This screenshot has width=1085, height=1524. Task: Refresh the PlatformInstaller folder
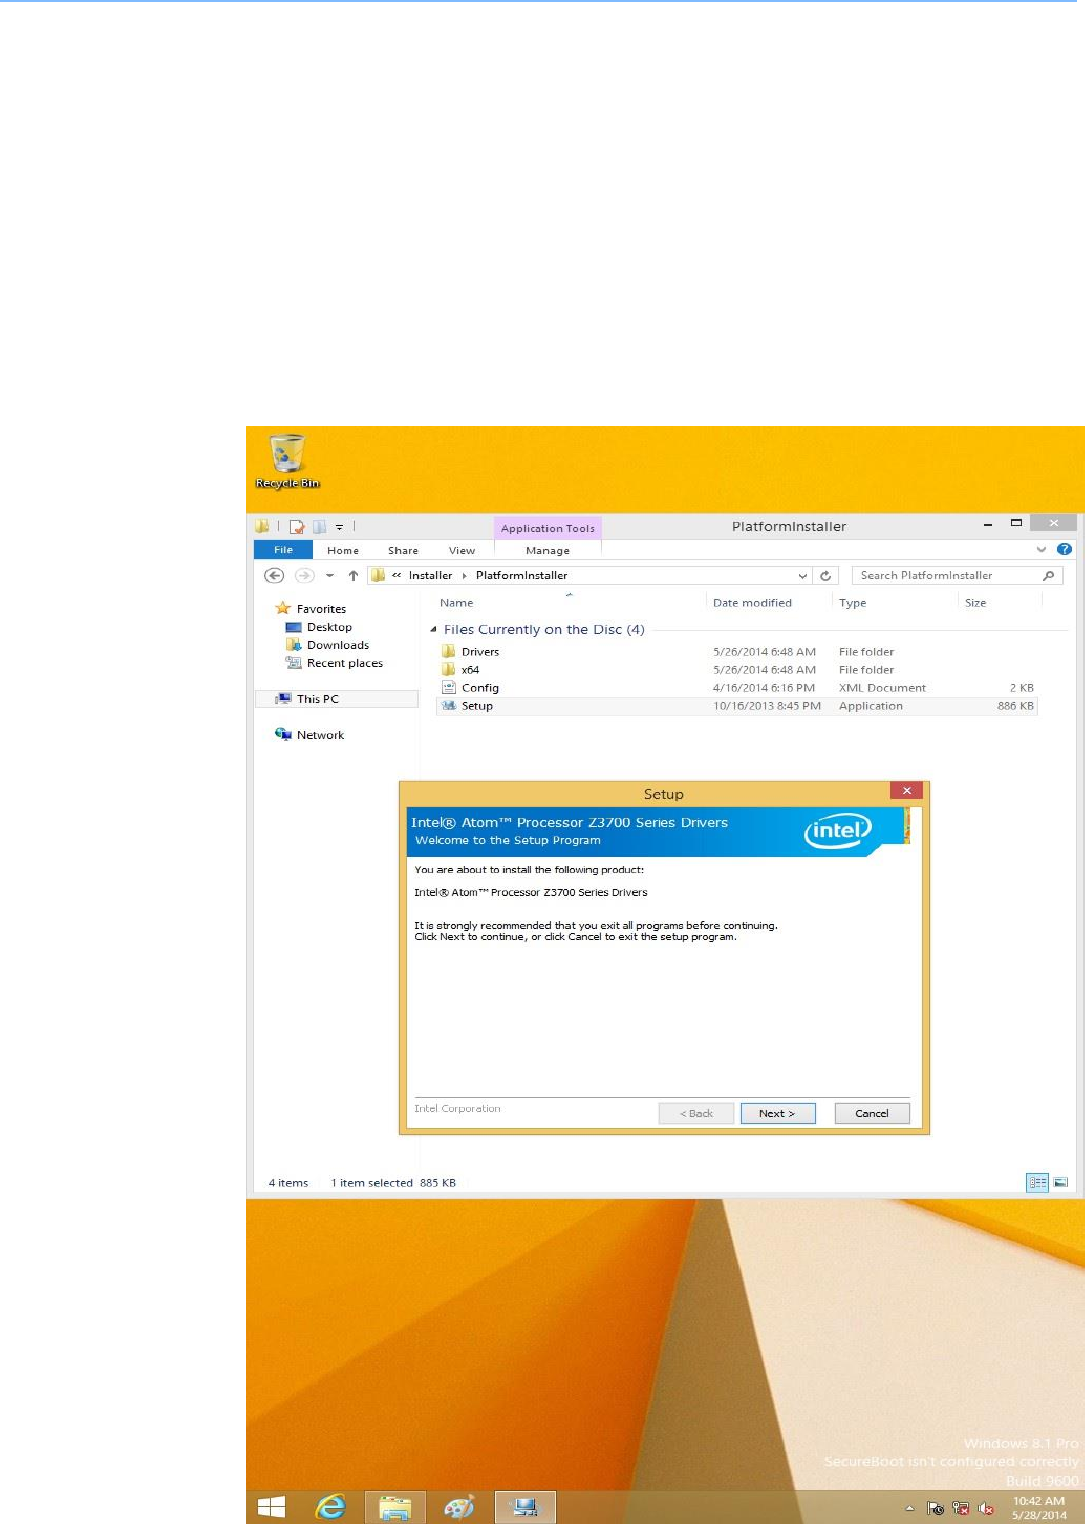[x=825, y=575]
